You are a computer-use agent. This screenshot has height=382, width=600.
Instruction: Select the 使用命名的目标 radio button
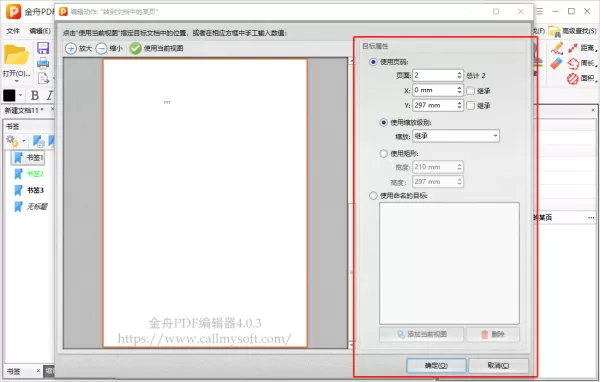373,196
